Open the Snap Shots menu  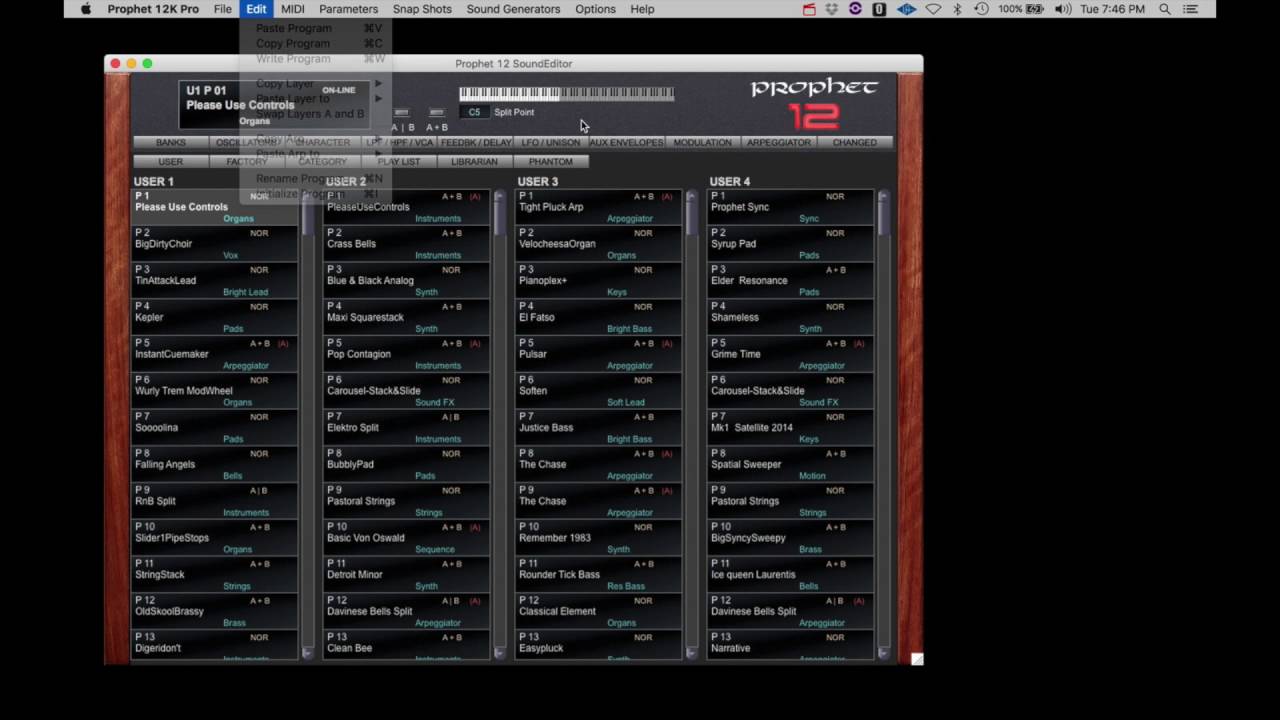(x=422, y=9)
